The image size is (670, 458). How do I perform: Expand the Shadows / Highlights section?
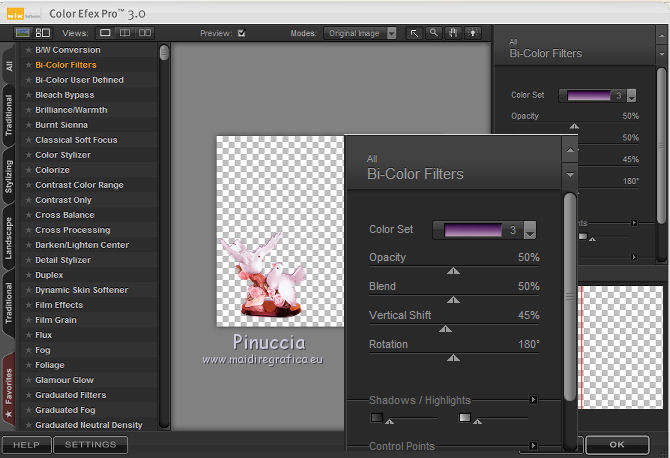pyautogui.click(x=534, y=400)
